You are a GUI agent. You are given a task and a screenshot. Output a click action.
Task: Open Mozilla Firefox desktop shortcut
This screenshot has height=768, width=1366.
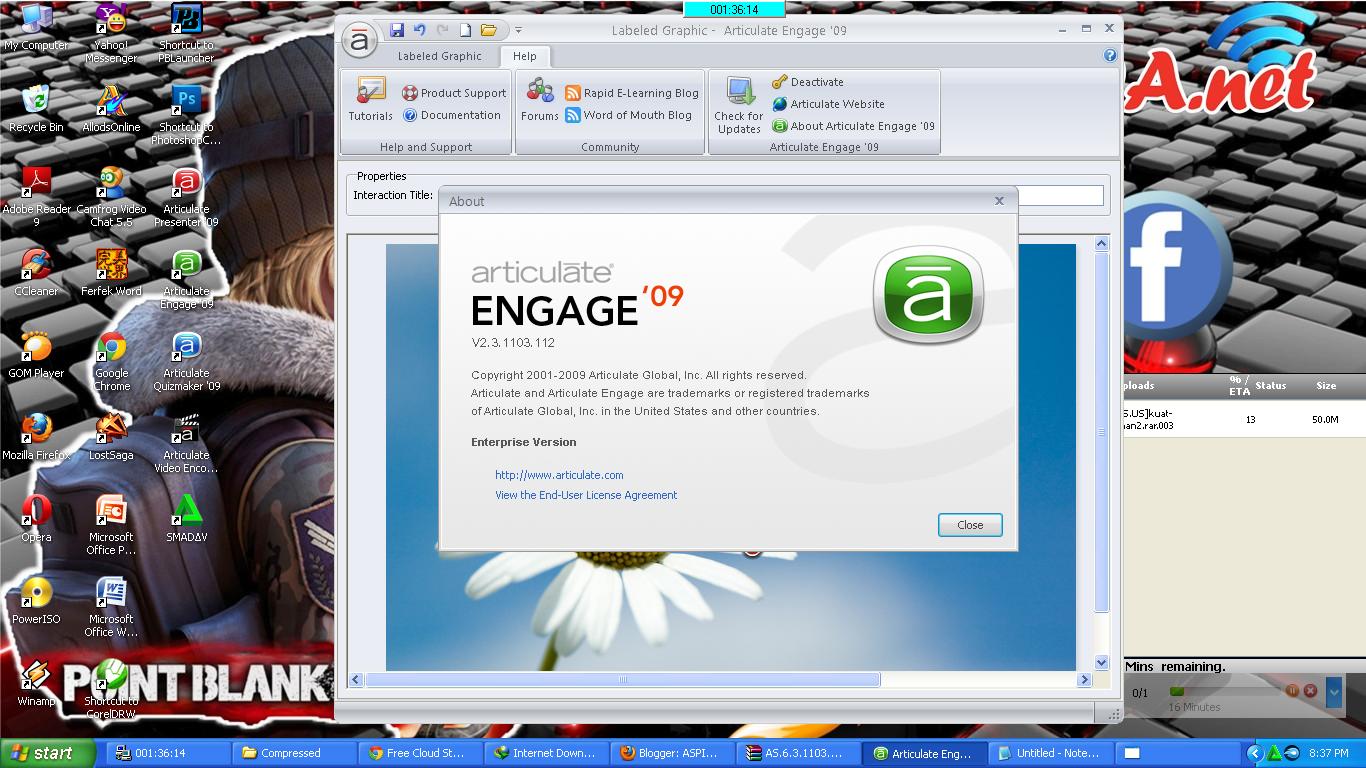pyautogui.click(x=36, y=436)
